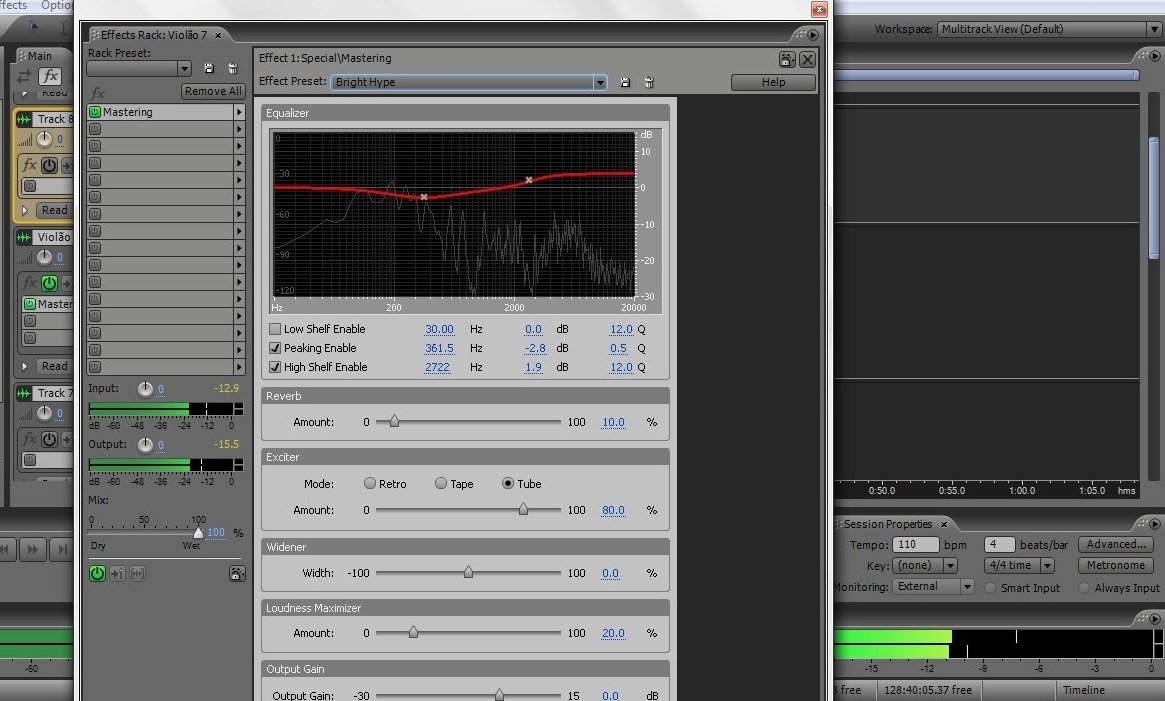
Task: Disable the Peaking Enable checkbox
Action: coord(275,348)
